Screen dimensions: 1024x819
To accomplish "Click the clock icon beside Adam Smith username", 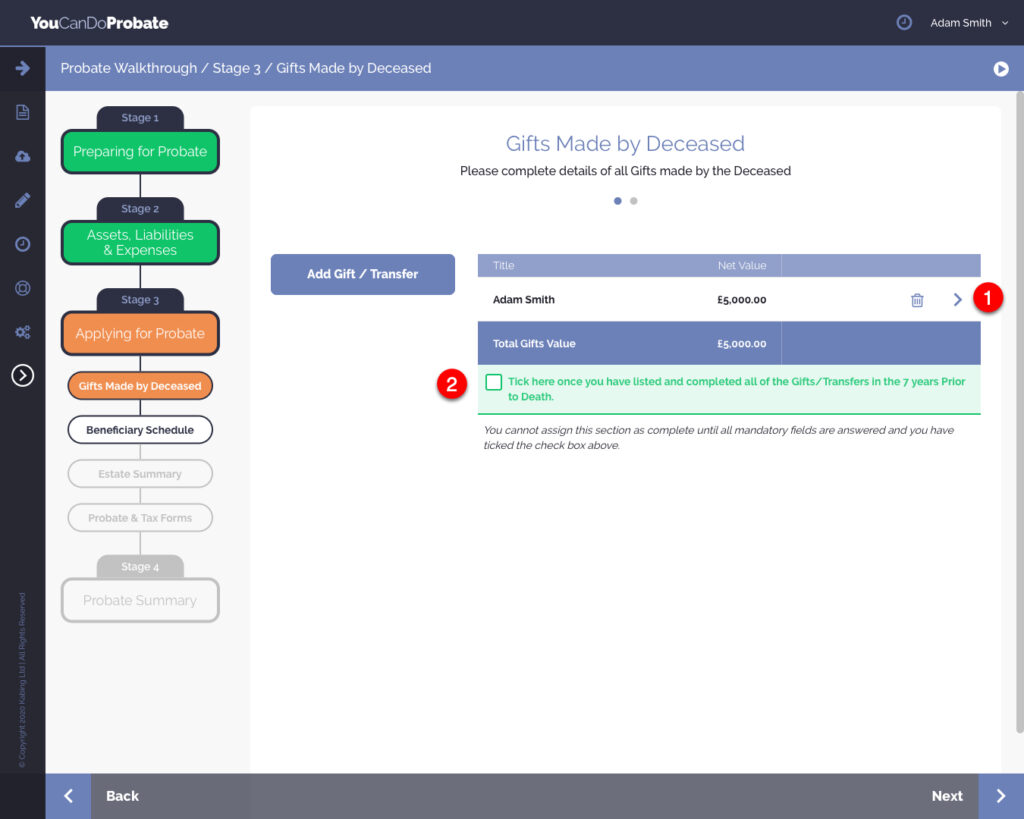I will (904, 22).
